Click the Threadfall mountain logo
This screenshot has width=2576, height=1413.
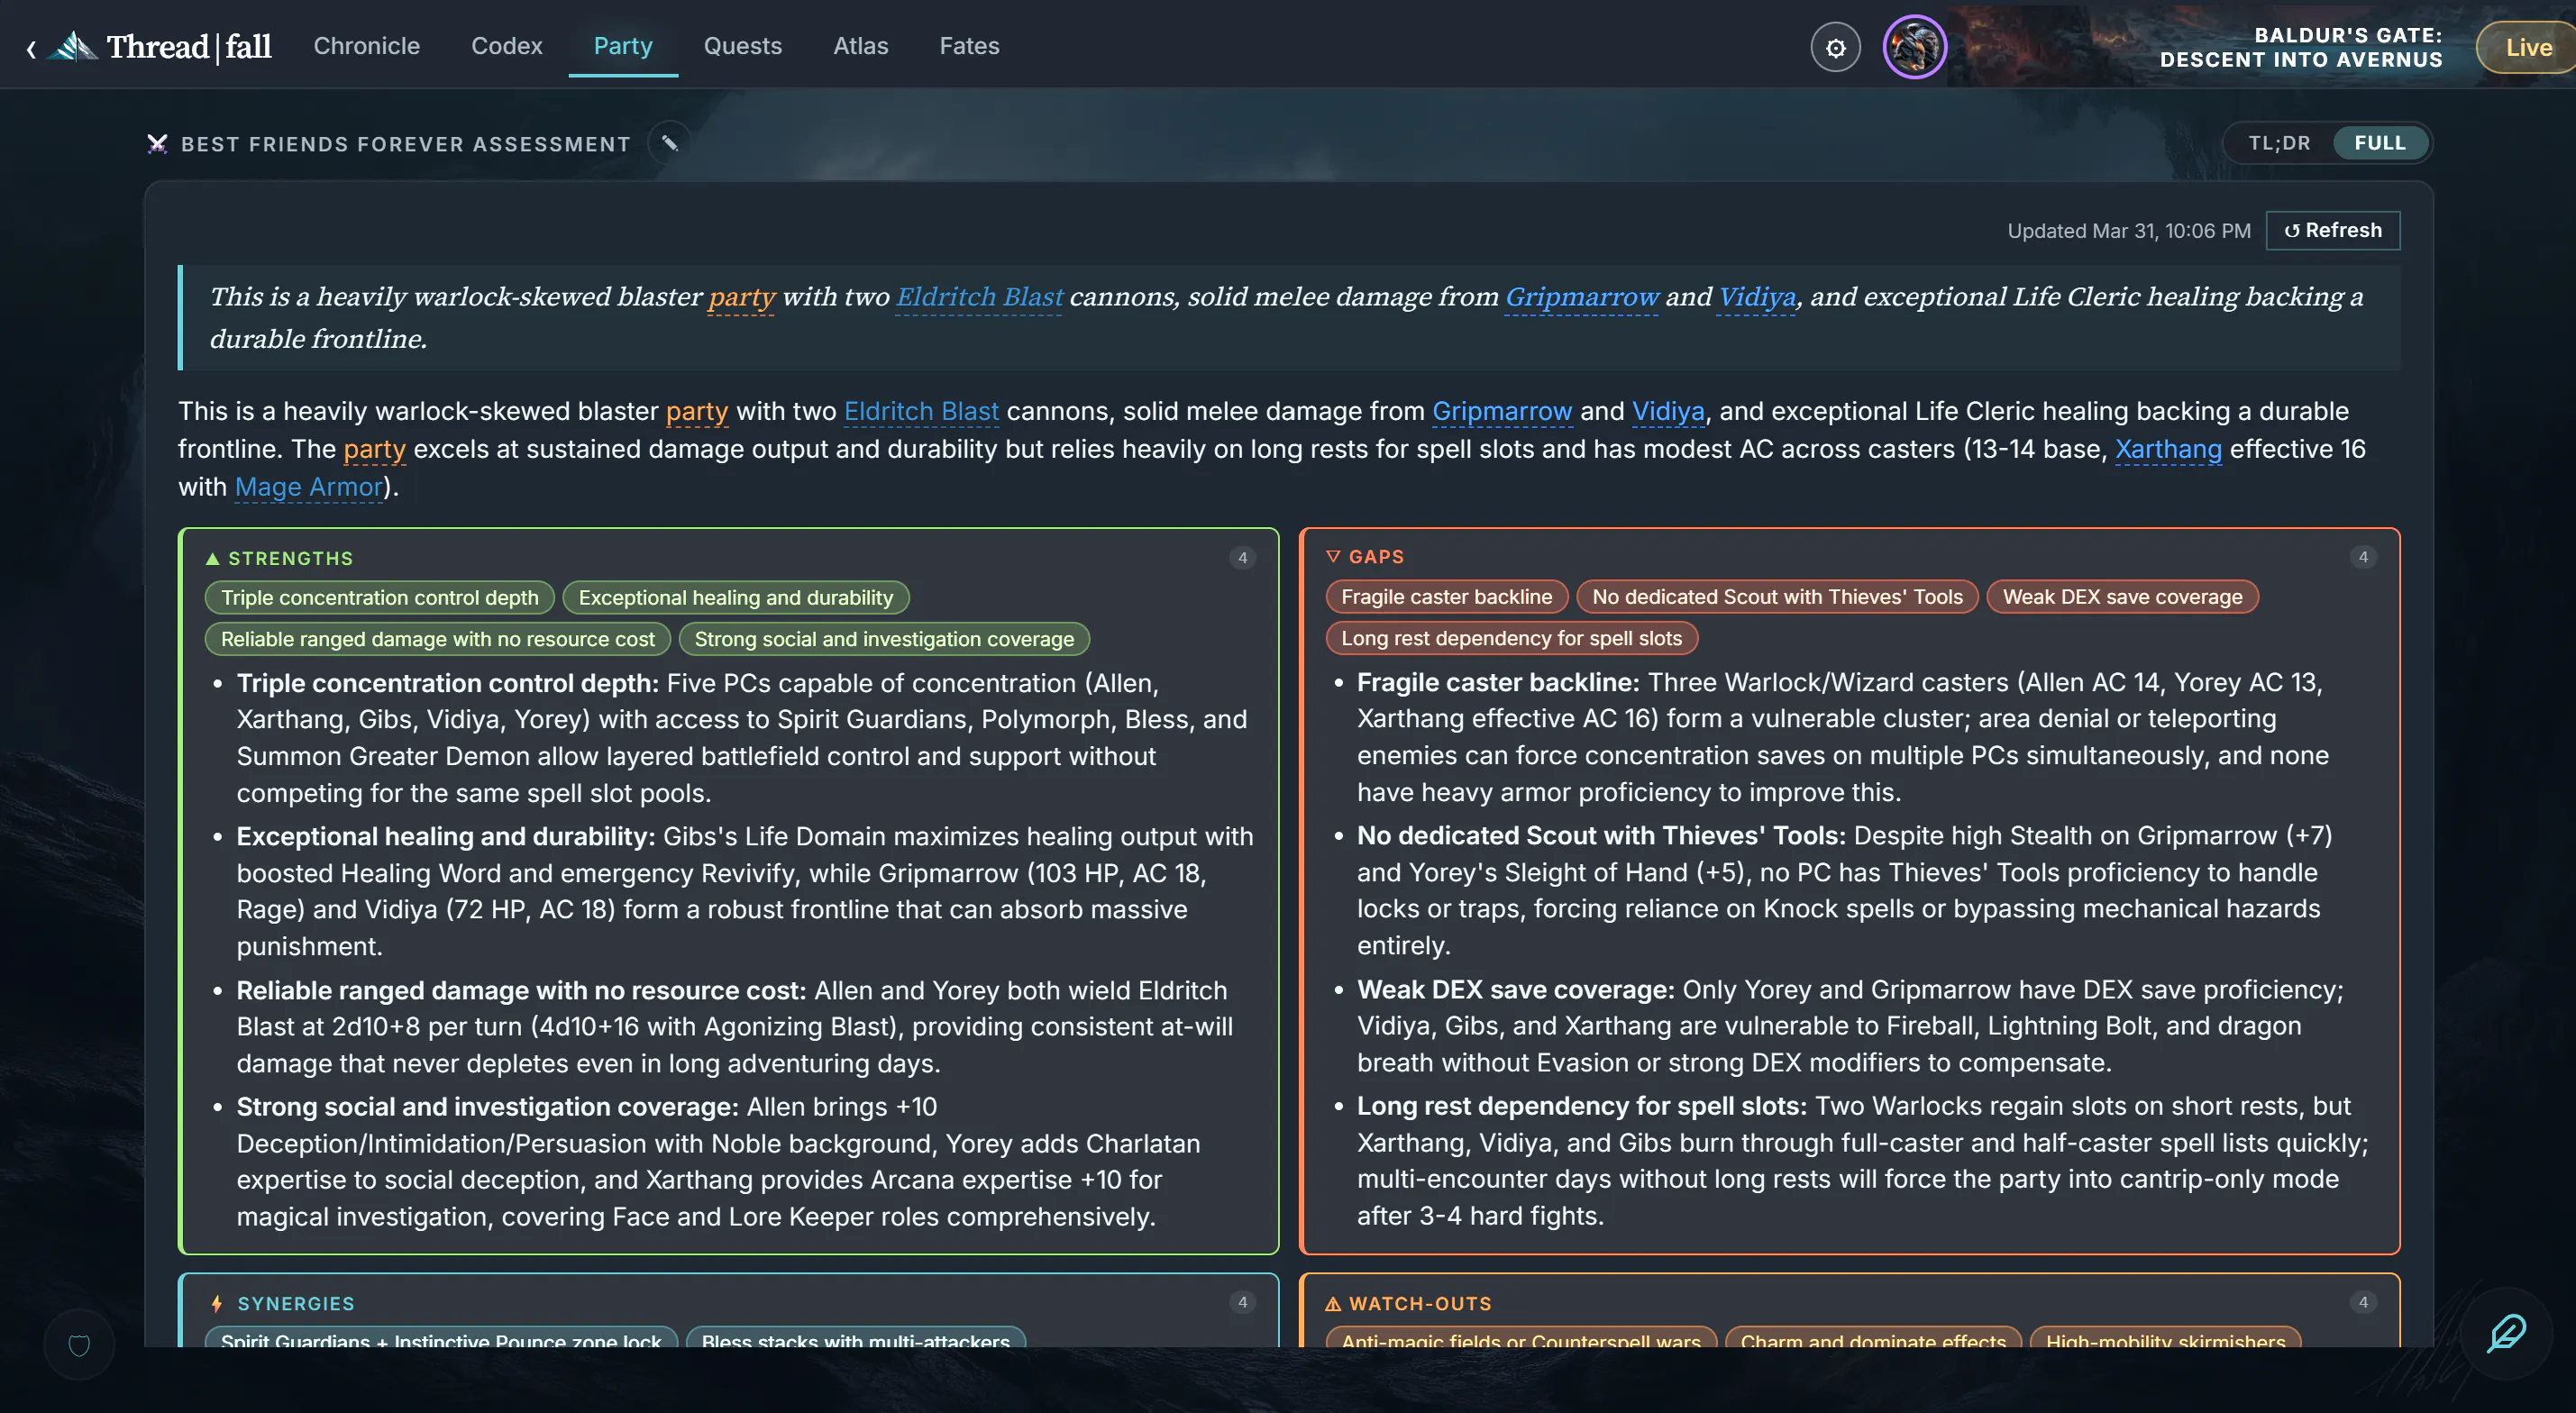pyautogui.click(x=75, y=46)
